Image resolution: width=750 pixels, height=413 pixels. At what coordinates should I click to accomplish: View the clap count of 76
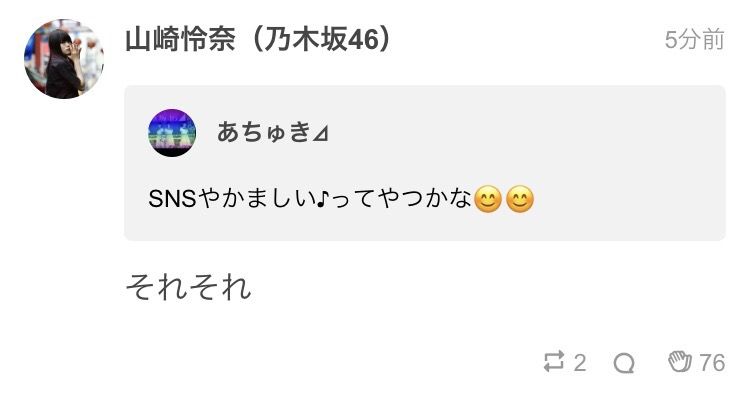coord(712,362)
